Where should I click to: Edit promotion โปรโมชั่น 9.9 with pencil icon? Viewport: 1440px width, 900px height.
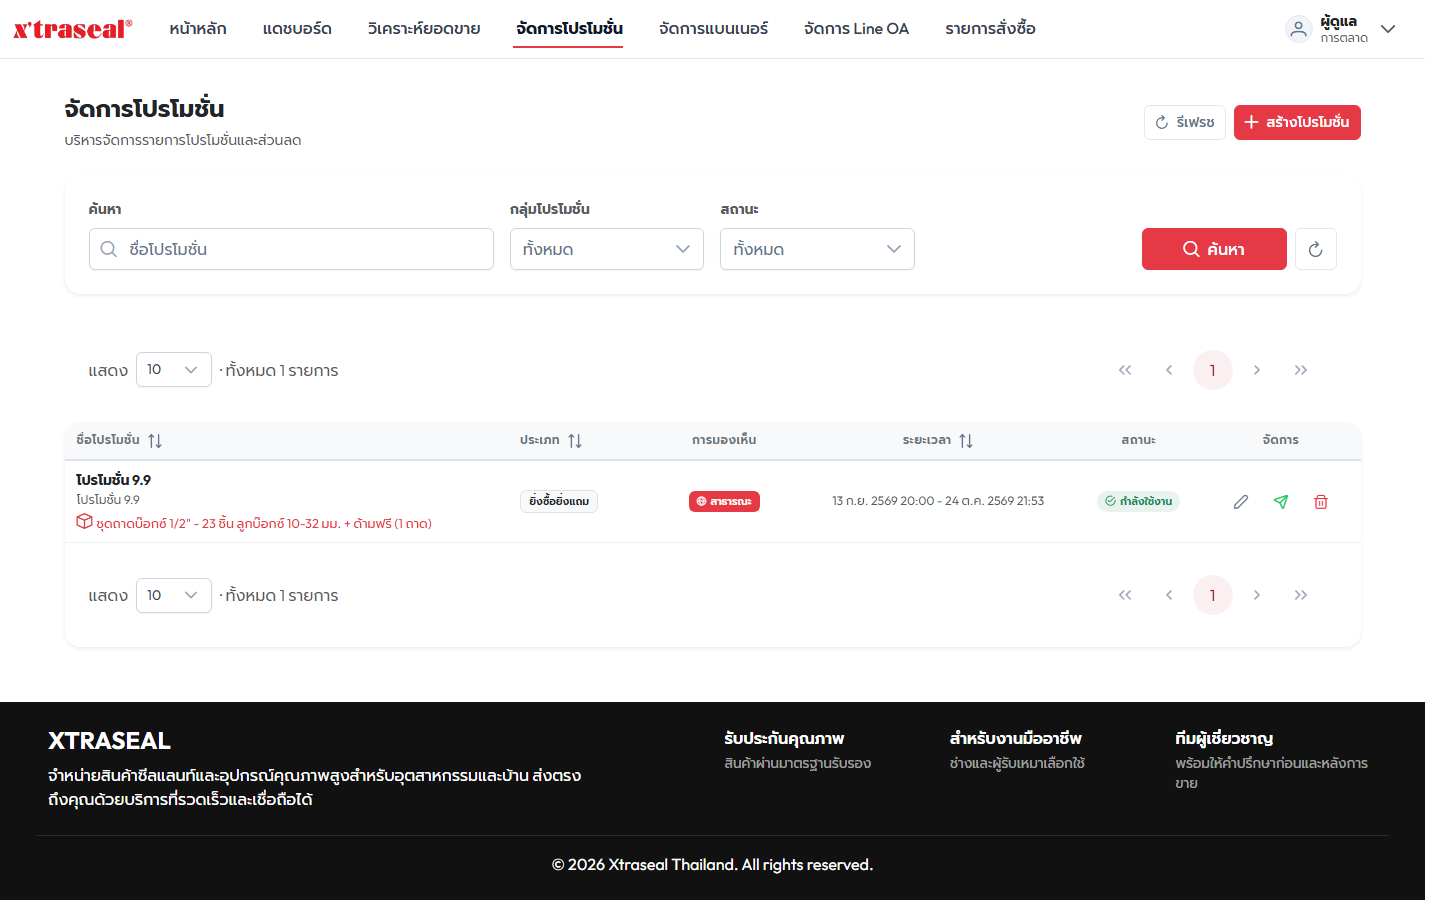click(1240, 502)
